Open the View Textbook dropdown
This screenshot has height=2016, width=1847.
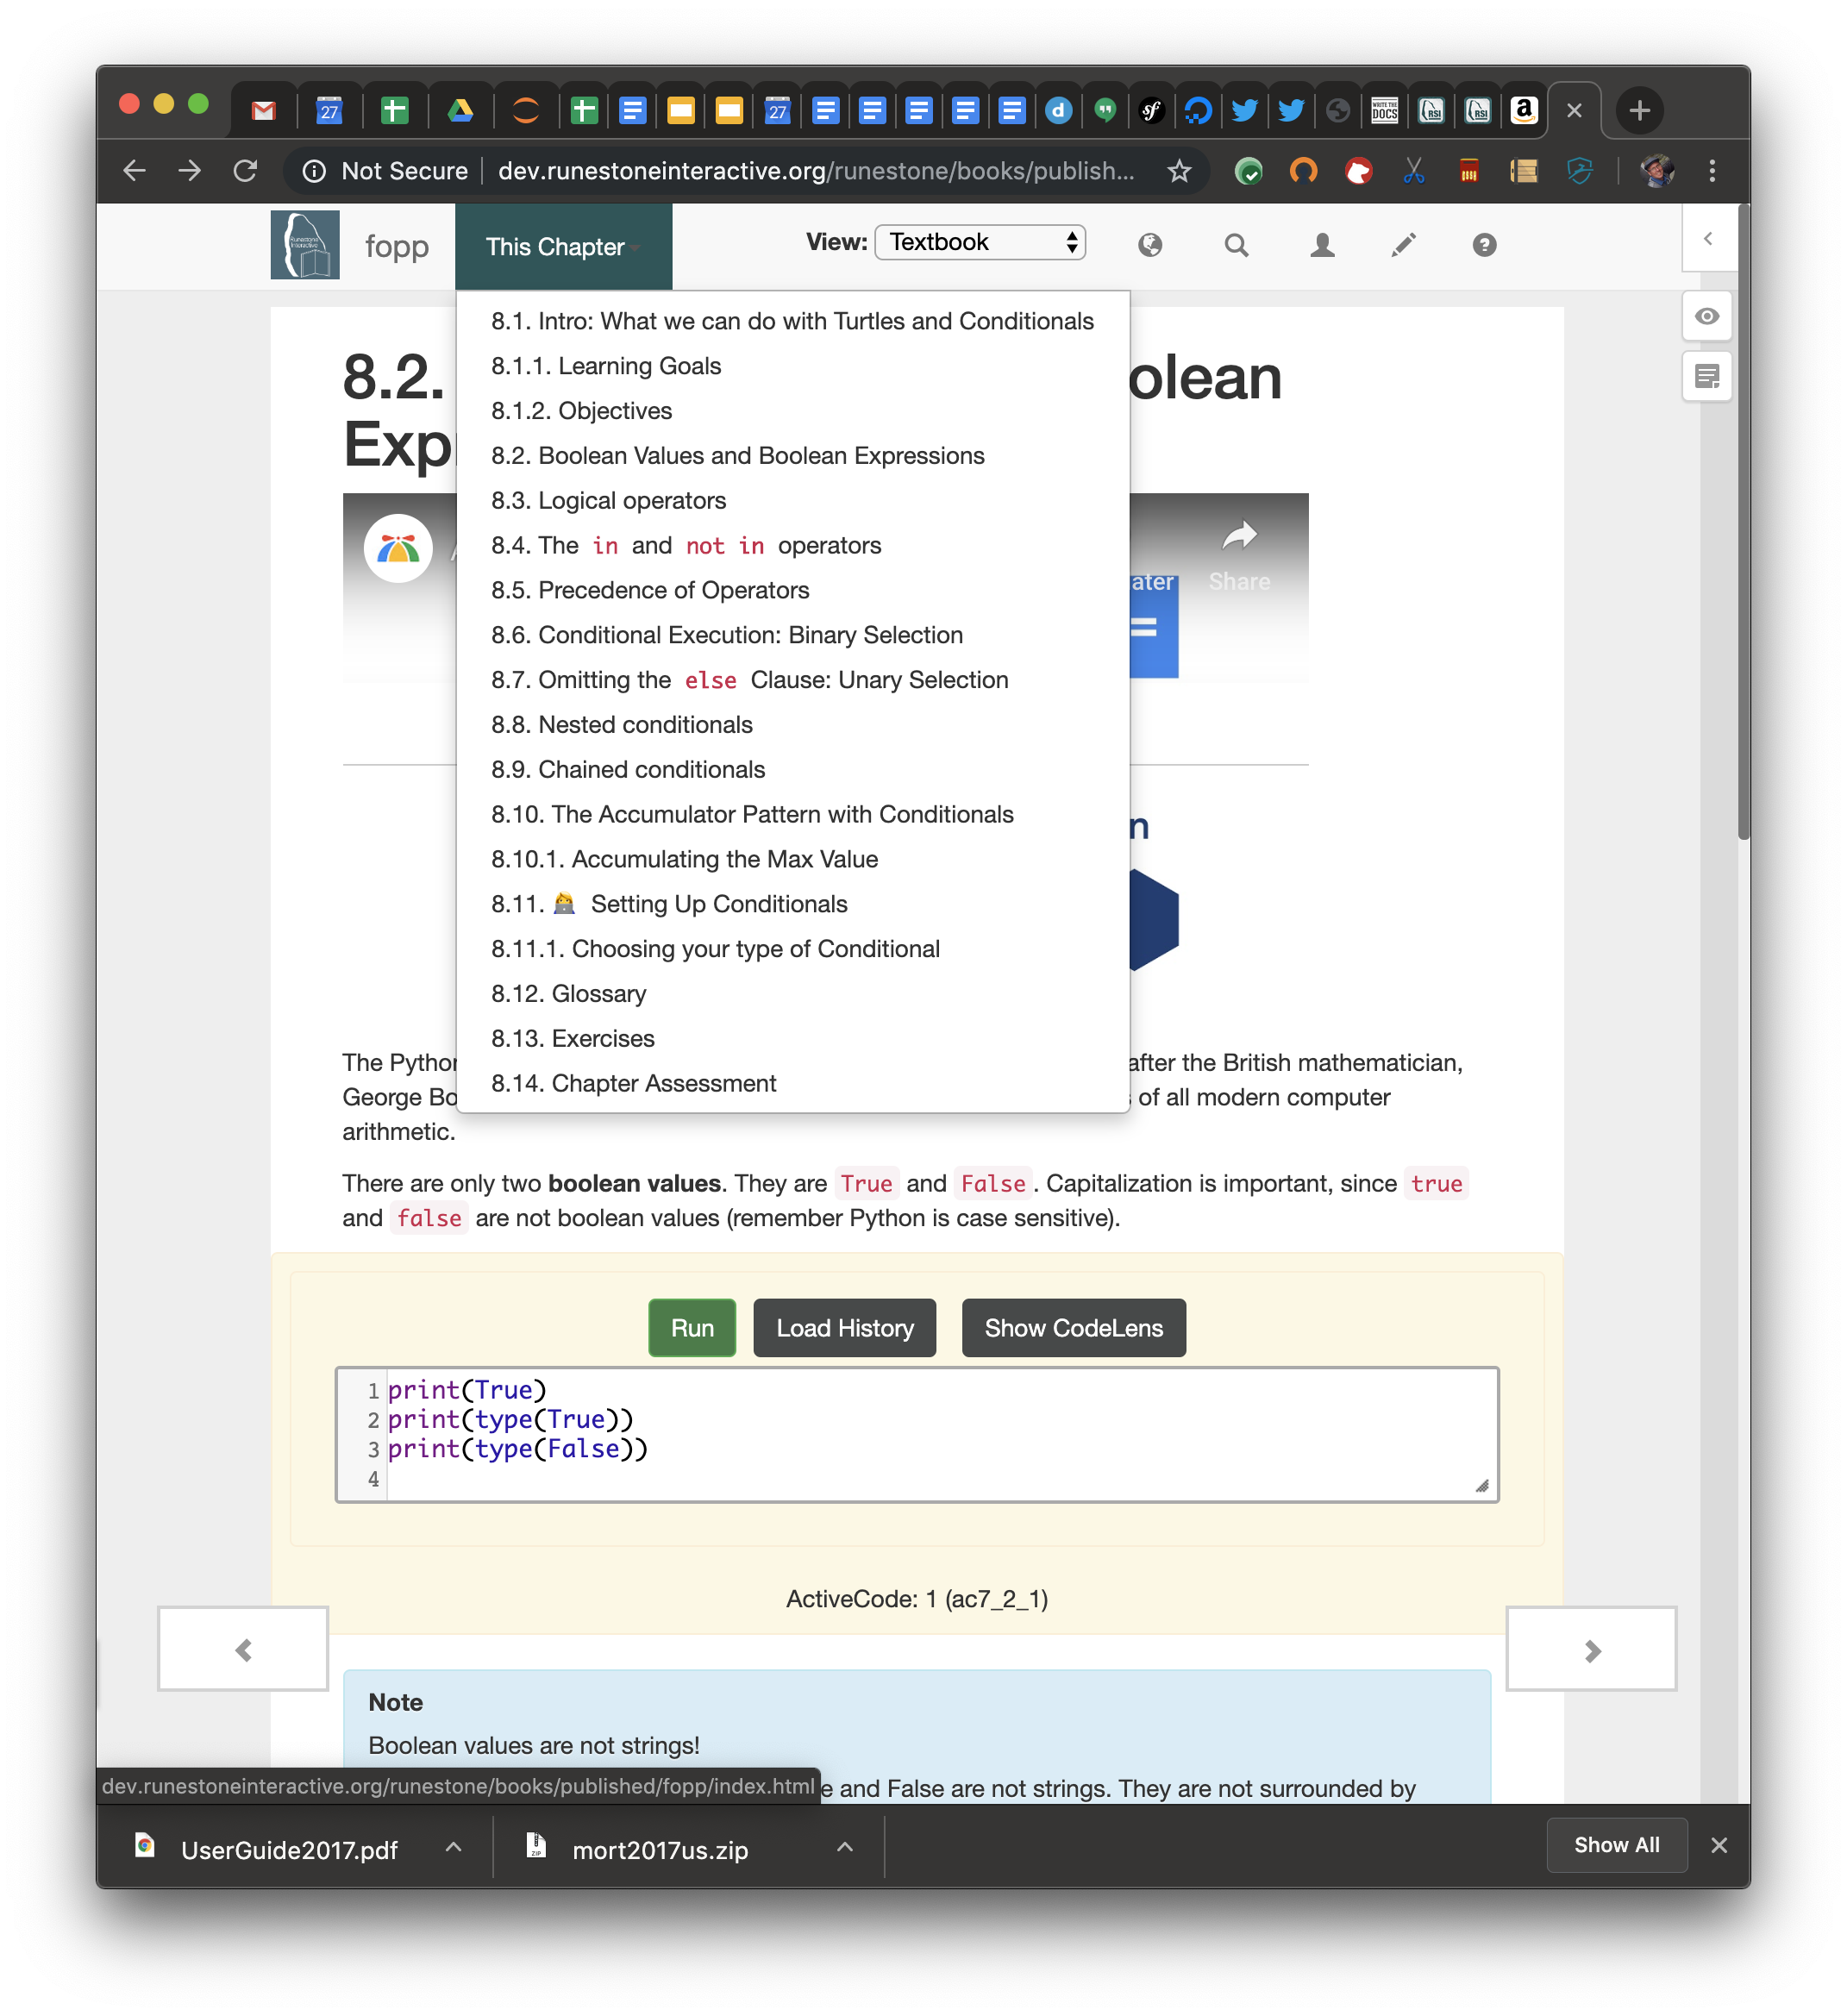(x=979, y=243)
